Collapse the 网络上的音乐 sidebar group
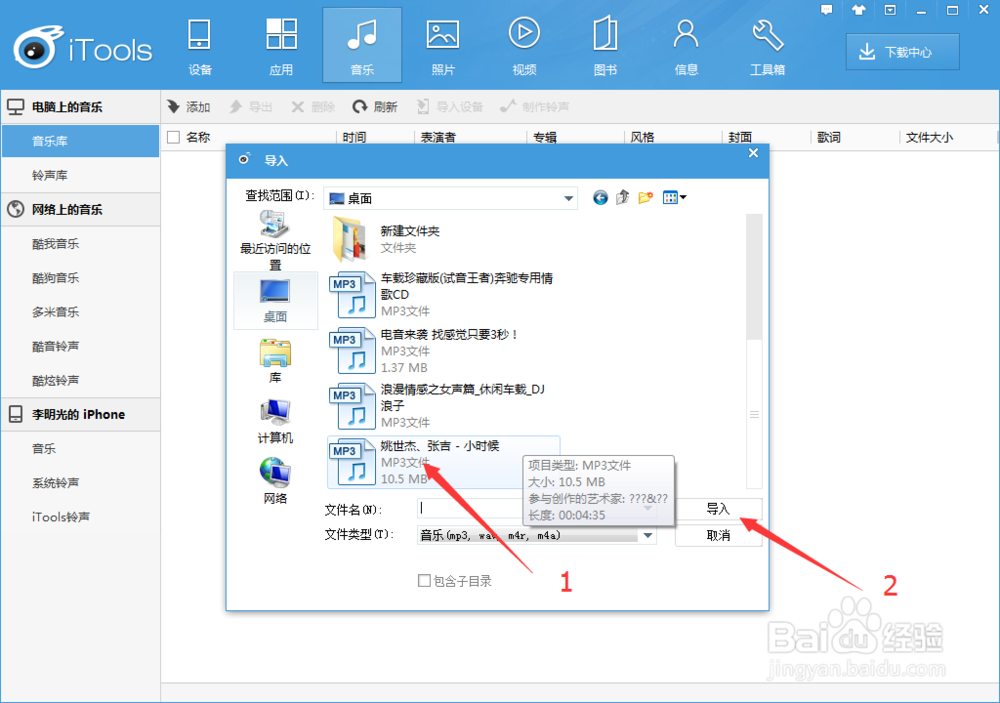1000x703 pixels. click(80, 209)
